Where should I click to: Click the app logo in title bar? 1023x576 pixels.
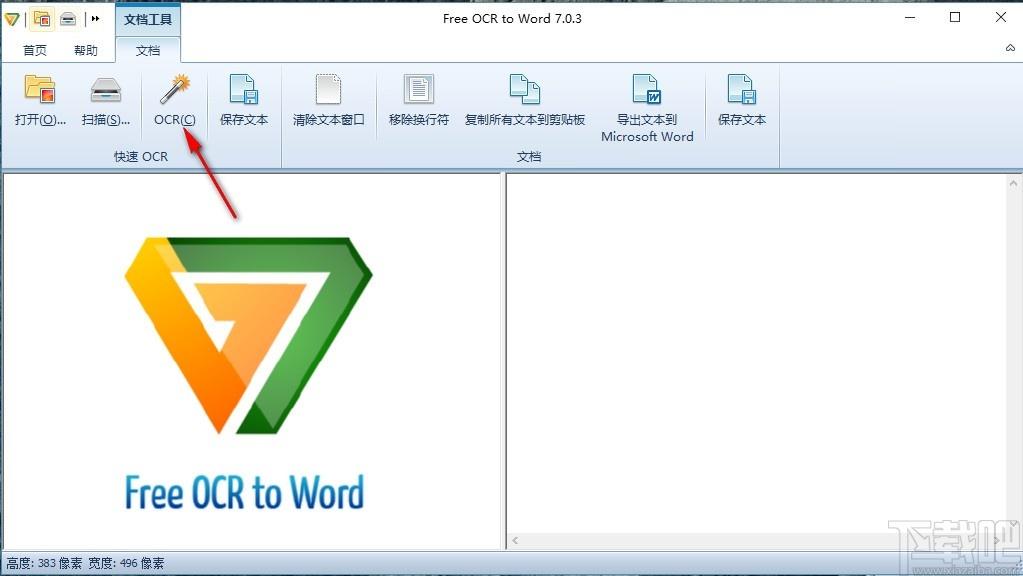[12, 19]
